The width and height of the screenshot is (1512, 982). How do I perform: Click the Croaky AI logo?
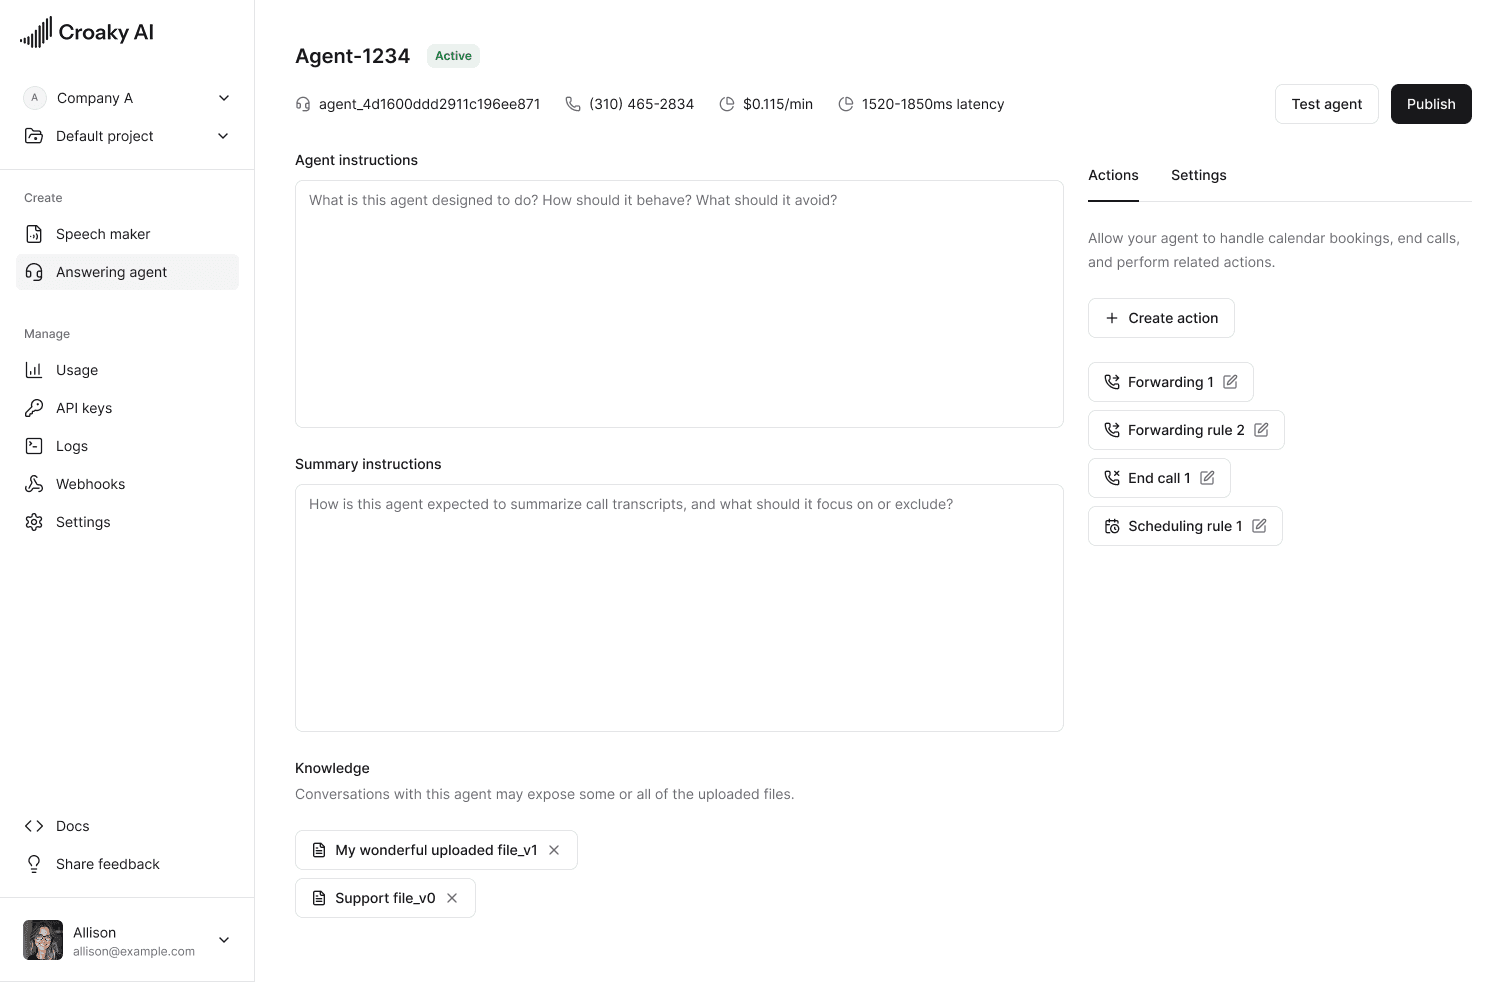(86, 31)
